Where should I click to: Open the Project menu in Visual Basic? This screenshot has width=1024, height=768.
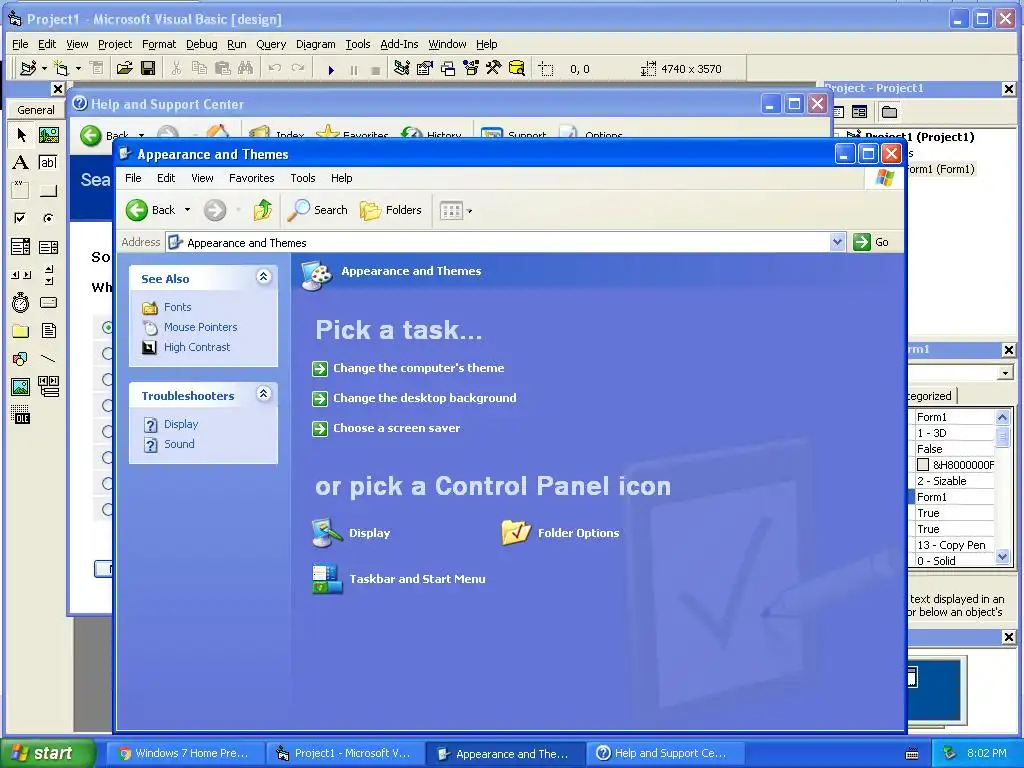115,44
